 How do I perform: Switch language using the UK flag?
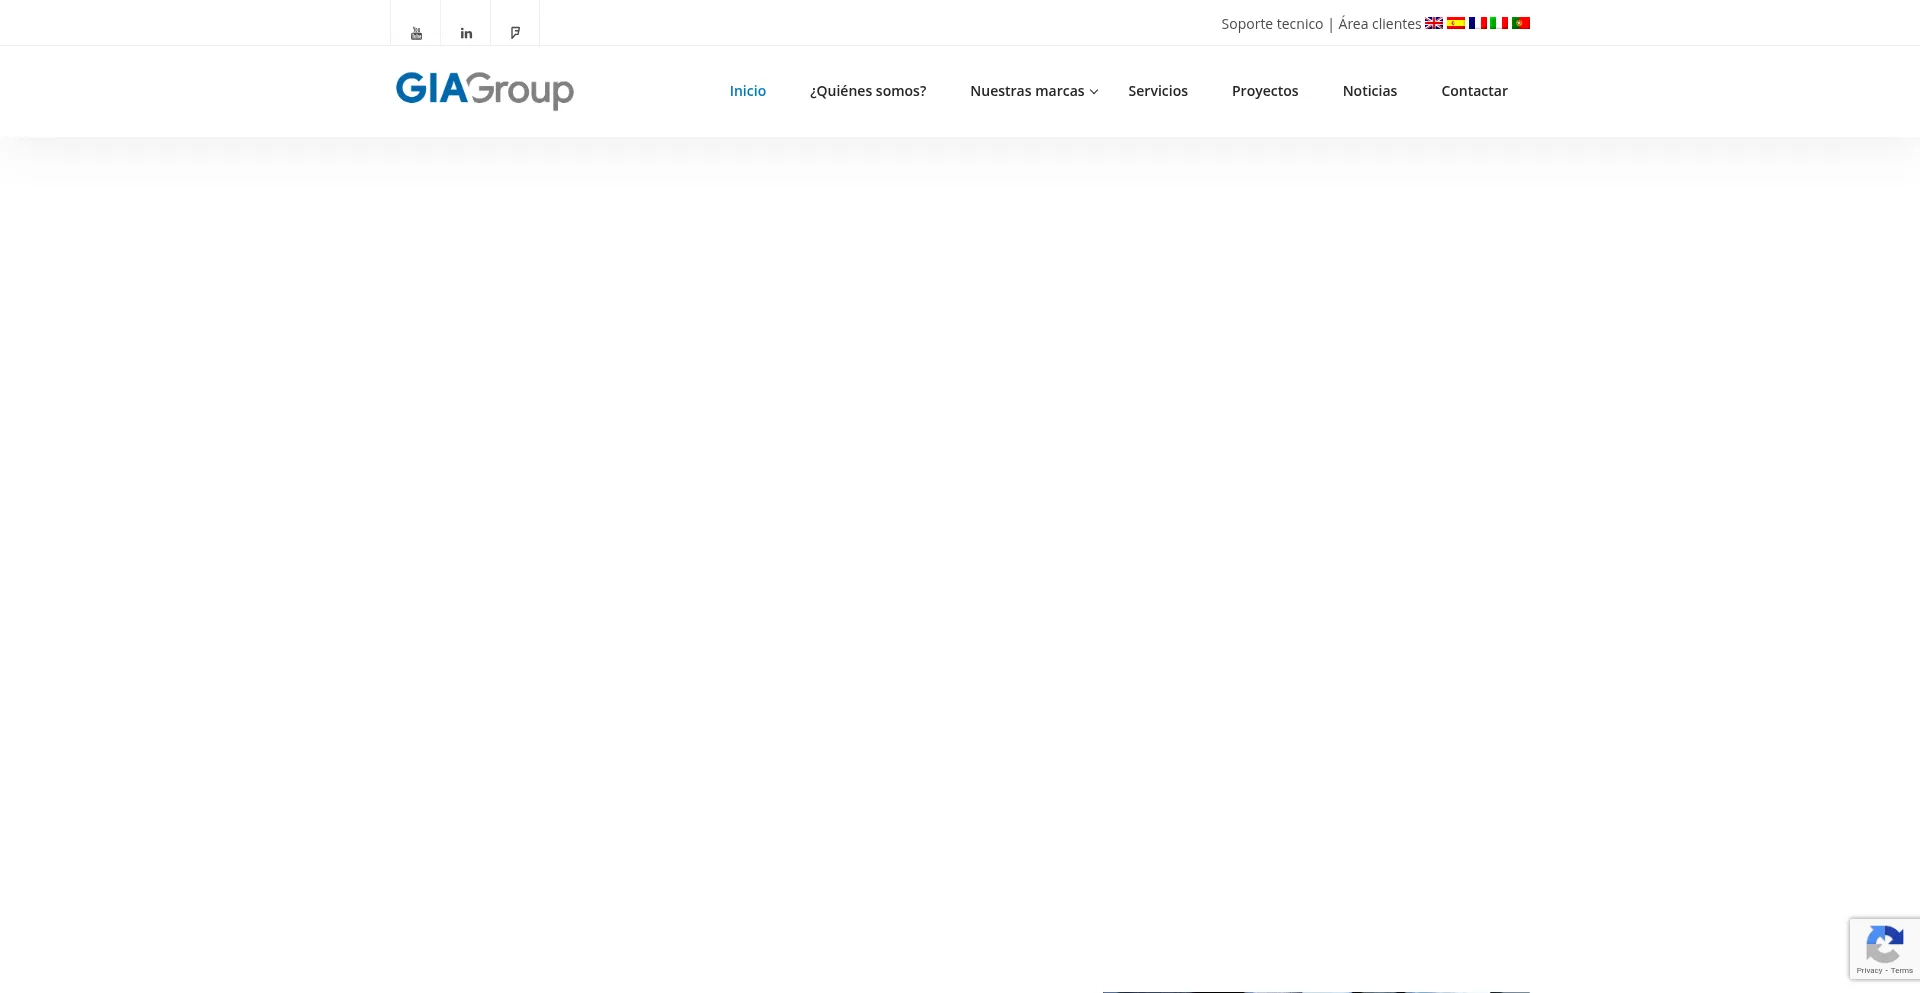pos(1434,23)
